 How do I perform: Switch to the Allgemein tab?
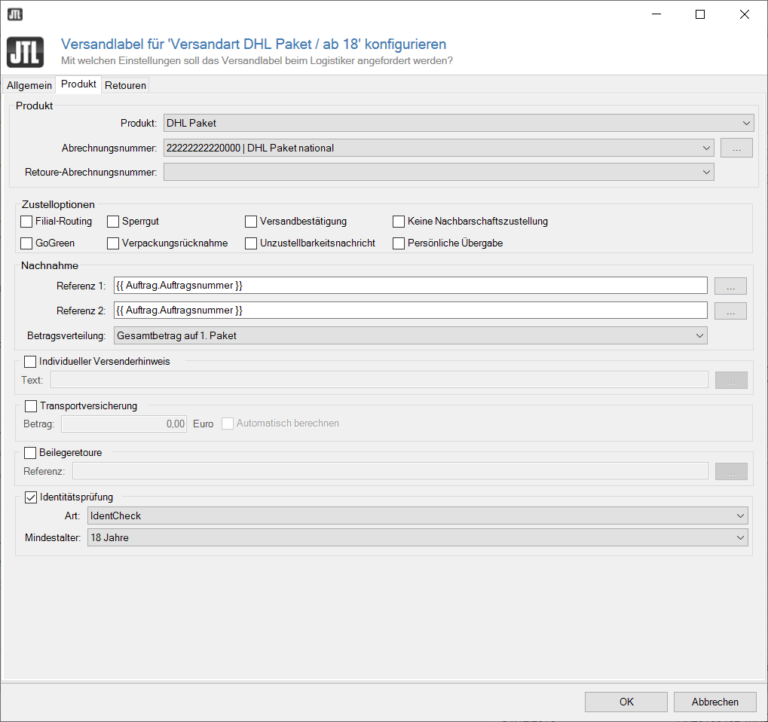(29, 85)
